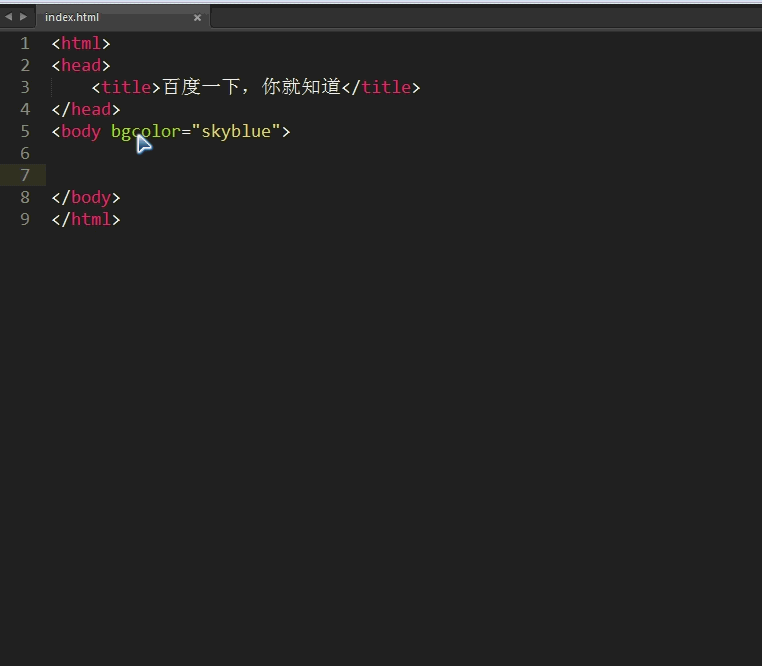Click the Chinese title text 百度一下
Image resolution: width=762 pixels, height=666 pixels.
[x=201, y=87]
